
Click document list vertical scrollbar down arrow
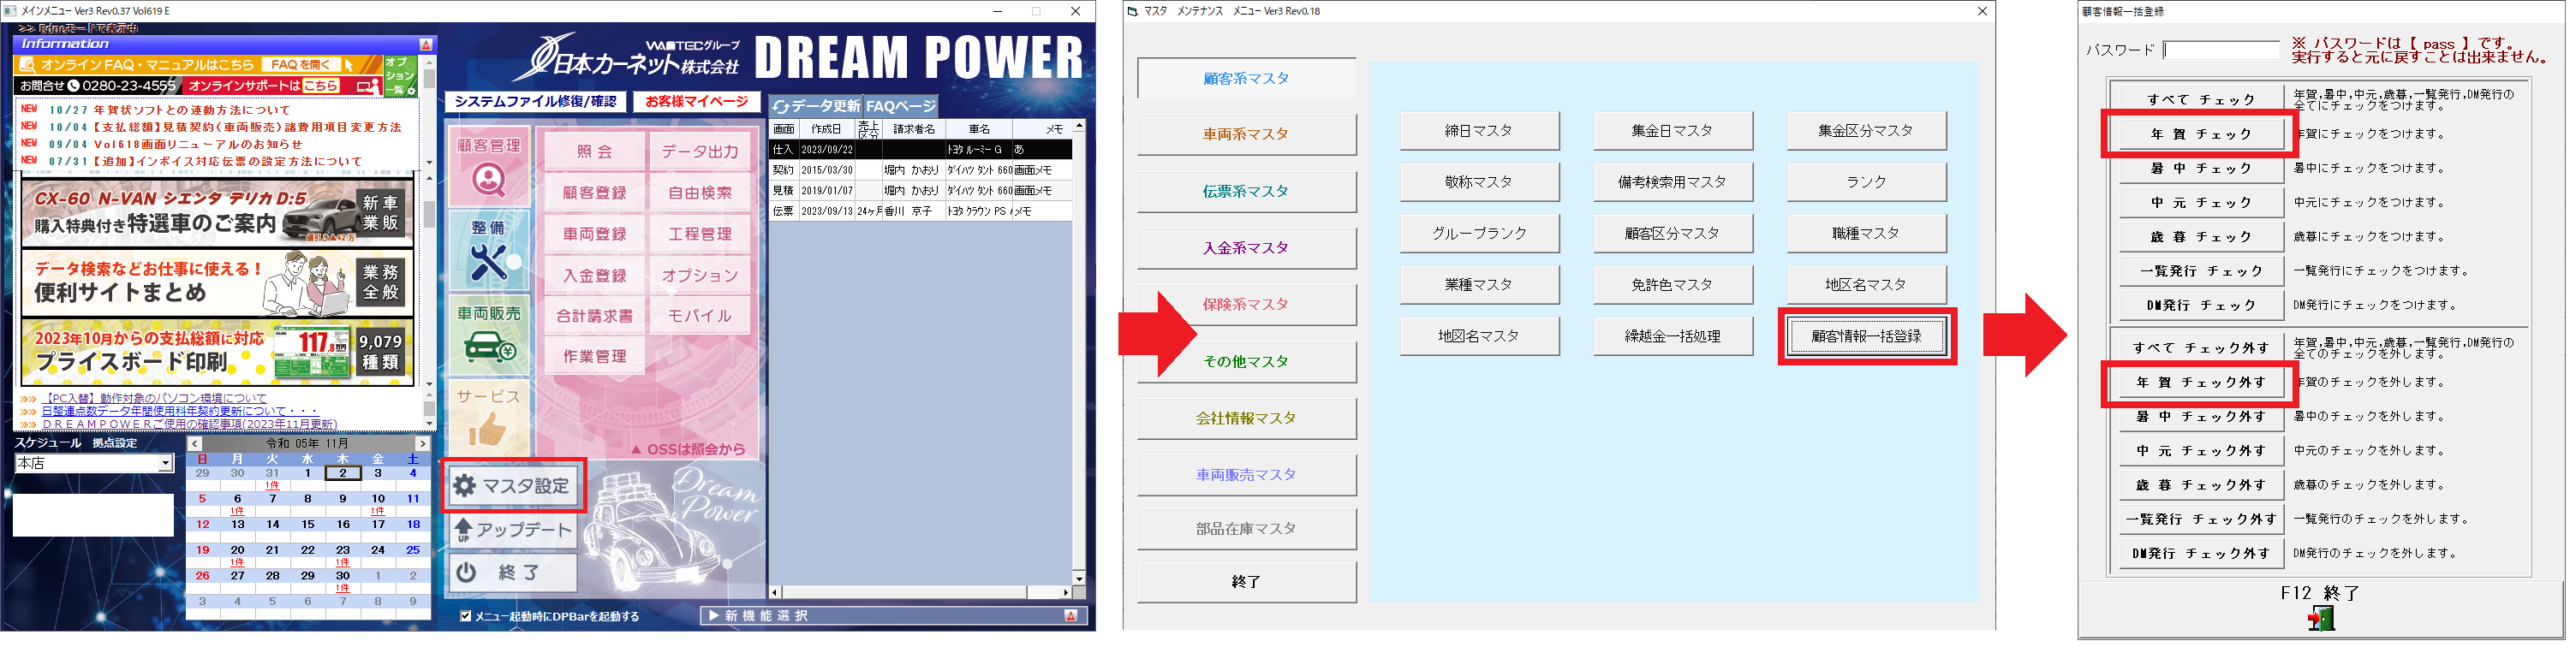[x=1079, y=578]
